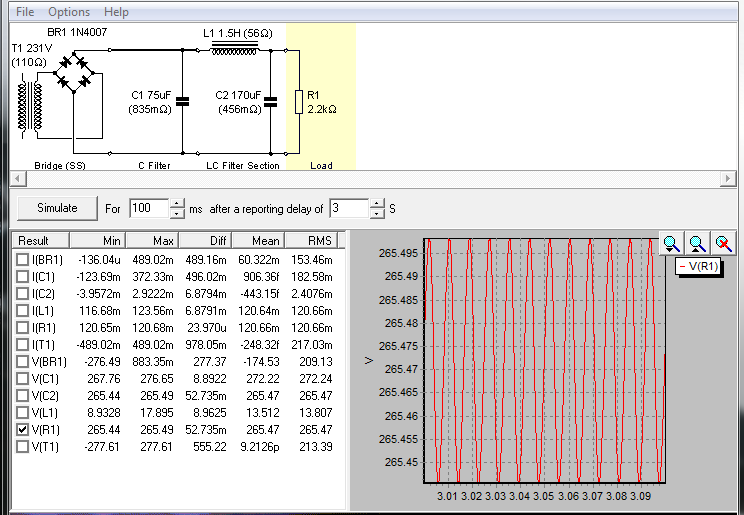Enable the I(C2) checkbox
Image resolution: width=744 pixels, height=515 pixels.
coord(22,294)
